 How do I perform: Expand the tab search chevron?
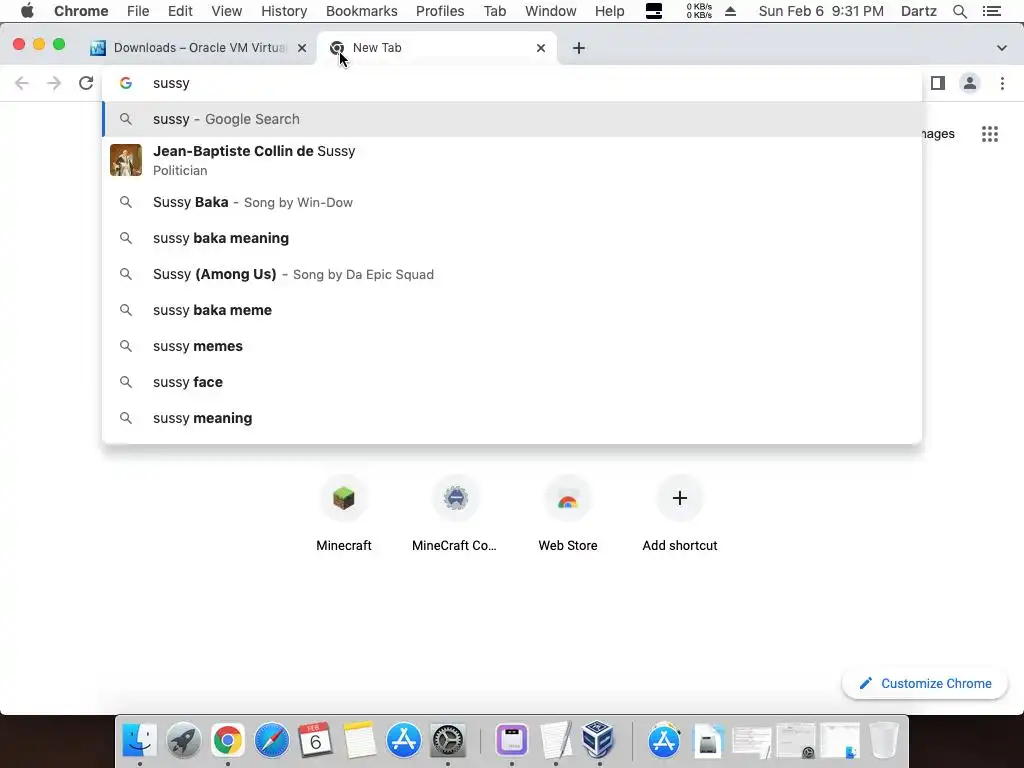pyautogui.click(x=1002, y=48)
